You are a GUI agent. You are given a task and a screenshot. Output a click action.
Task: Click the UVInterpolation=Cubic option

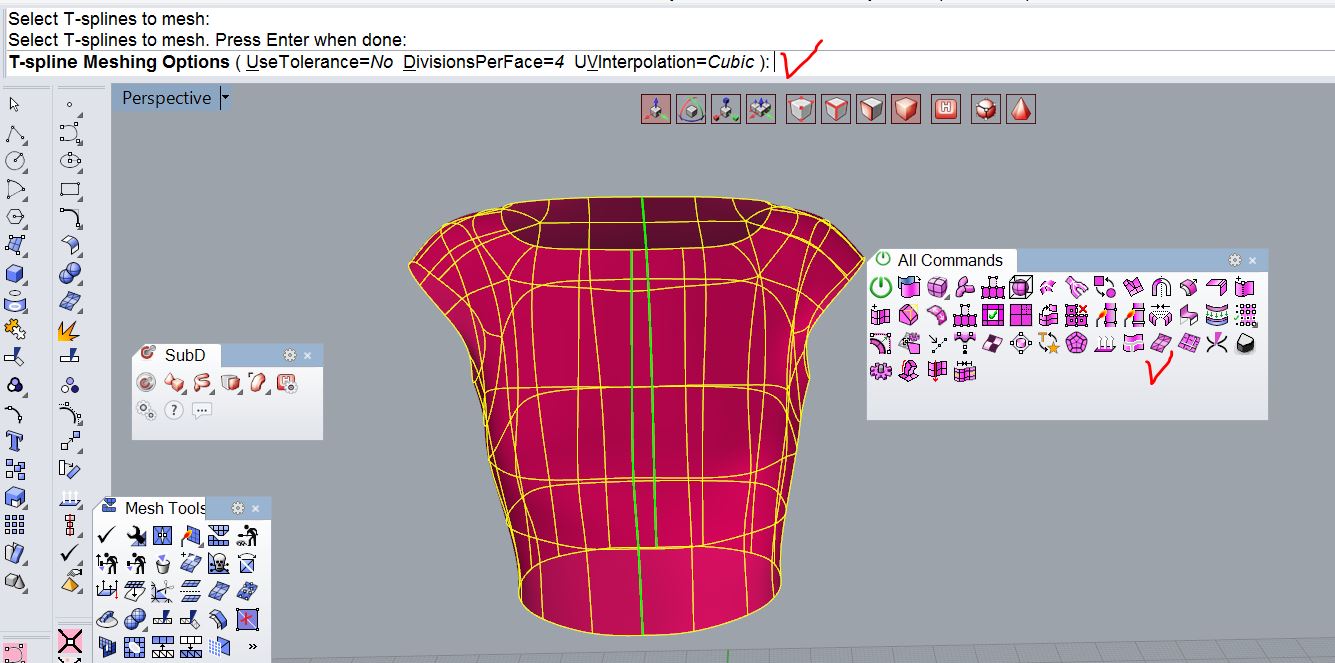(x=664, y=62)
